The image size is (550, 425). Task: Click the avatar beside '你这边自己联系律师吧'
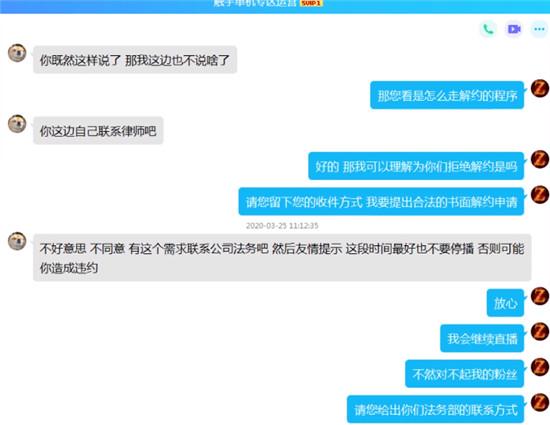point(17,124)
